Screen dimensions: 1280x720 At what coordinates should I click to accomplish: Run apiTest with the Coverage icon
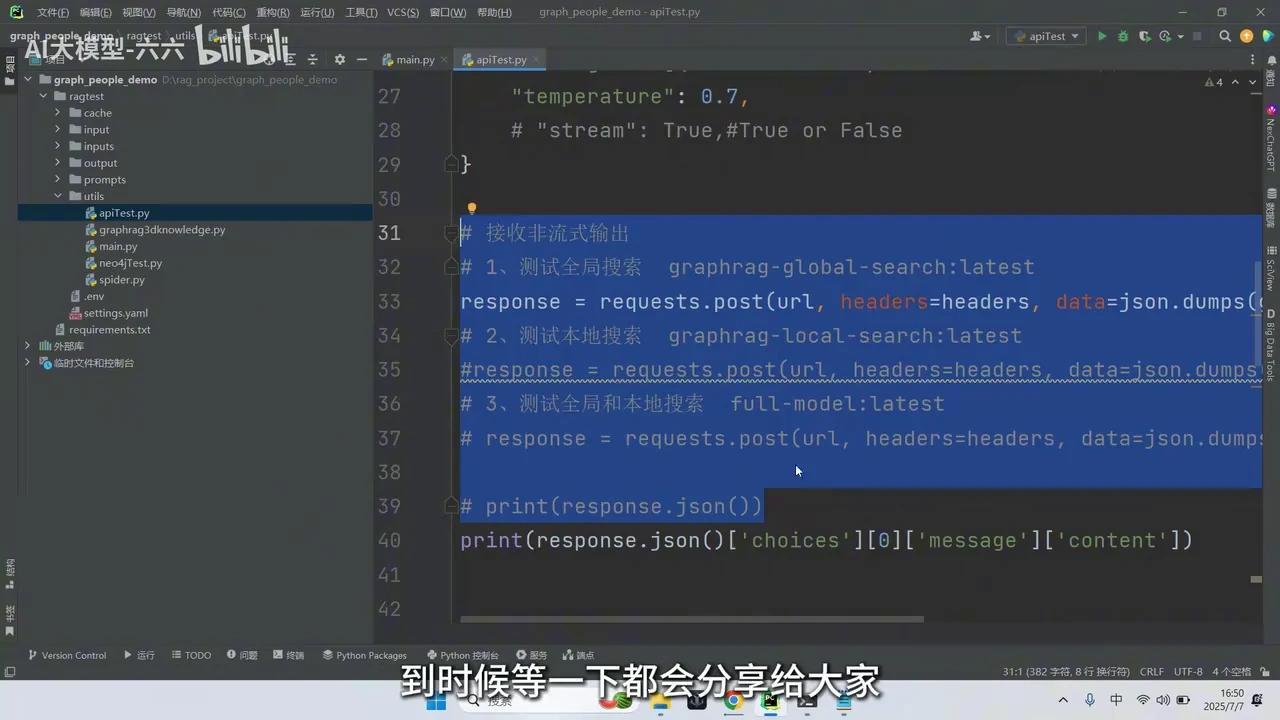1144,36
